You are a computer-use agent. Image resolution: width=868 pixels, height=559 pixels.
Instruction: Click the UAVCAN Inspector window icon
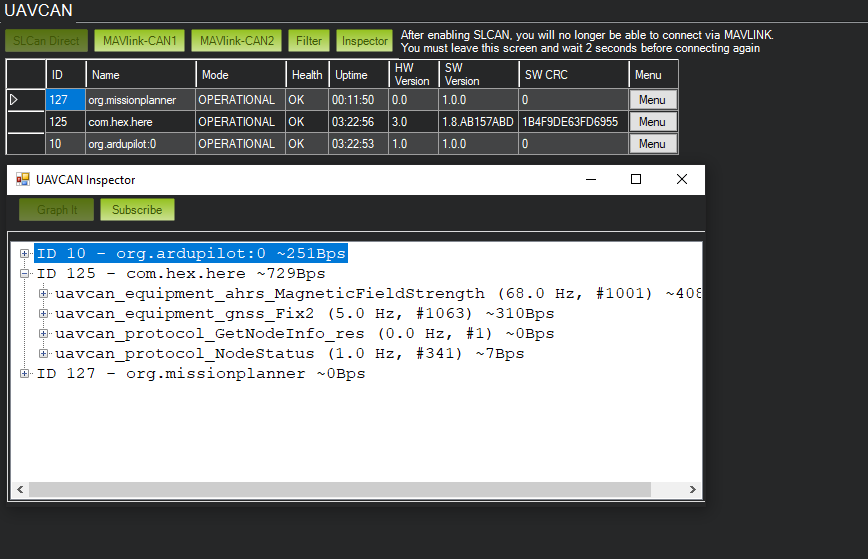[22, 180]
